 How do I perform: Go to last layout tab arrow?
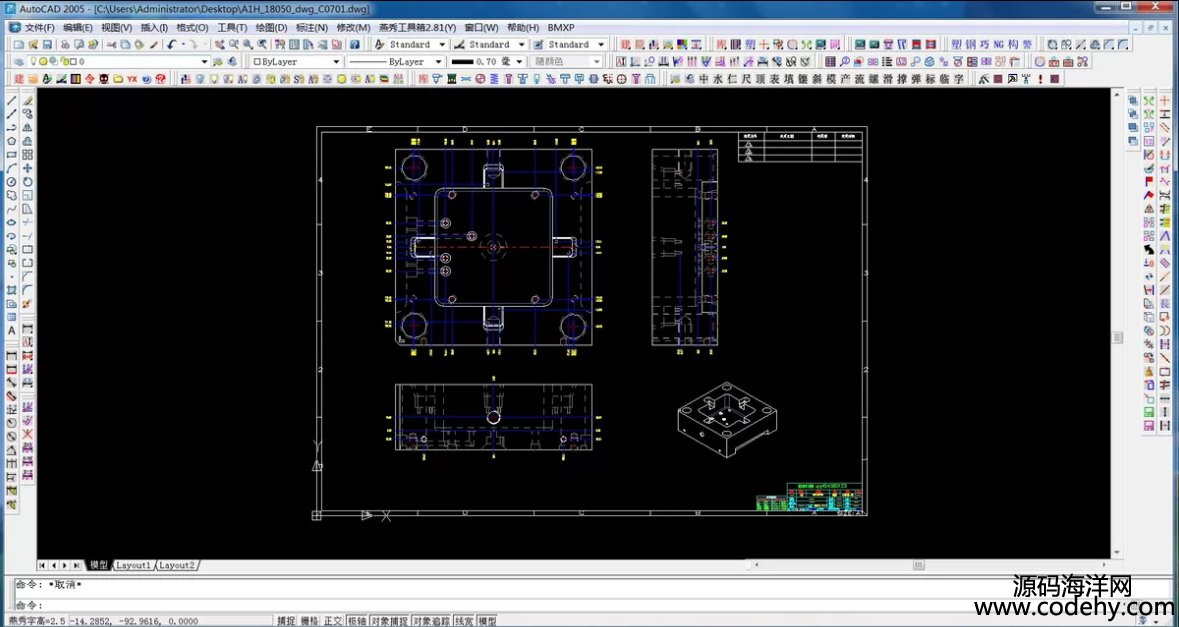[77, 565]
